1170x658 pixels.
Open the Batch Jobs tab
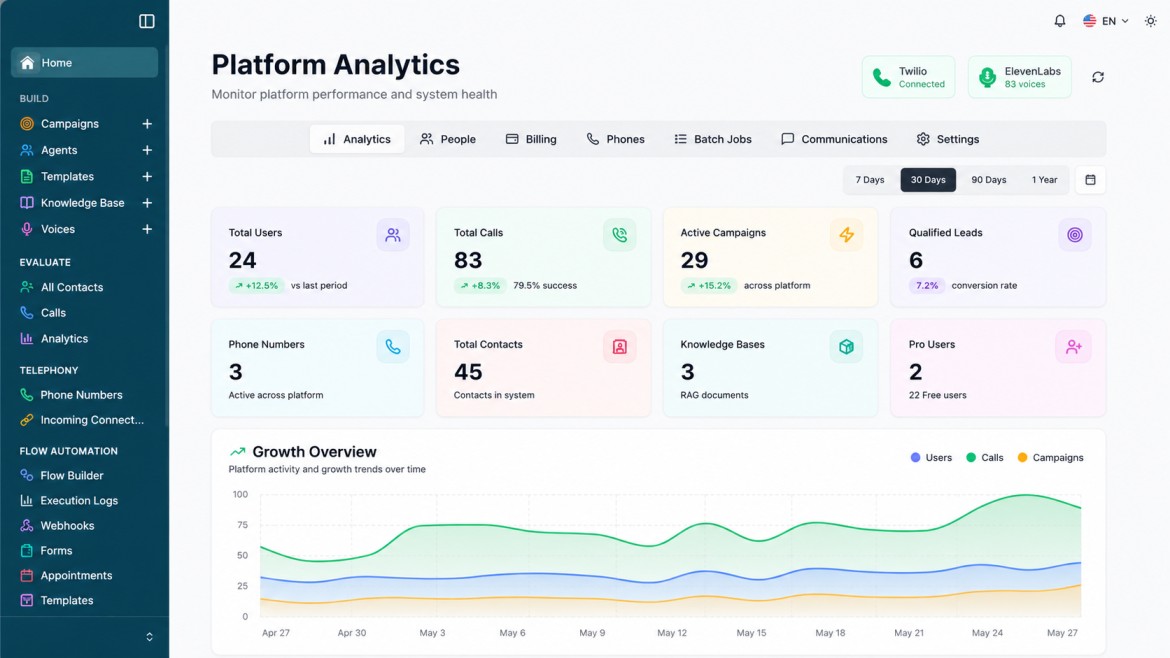click(713, 139)
